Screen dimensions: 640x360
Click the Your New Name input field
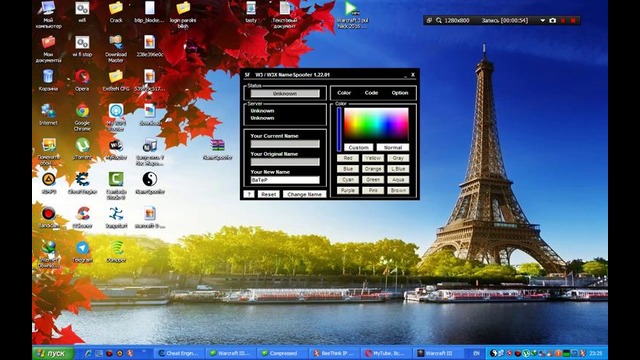click(x=285, y=180)
